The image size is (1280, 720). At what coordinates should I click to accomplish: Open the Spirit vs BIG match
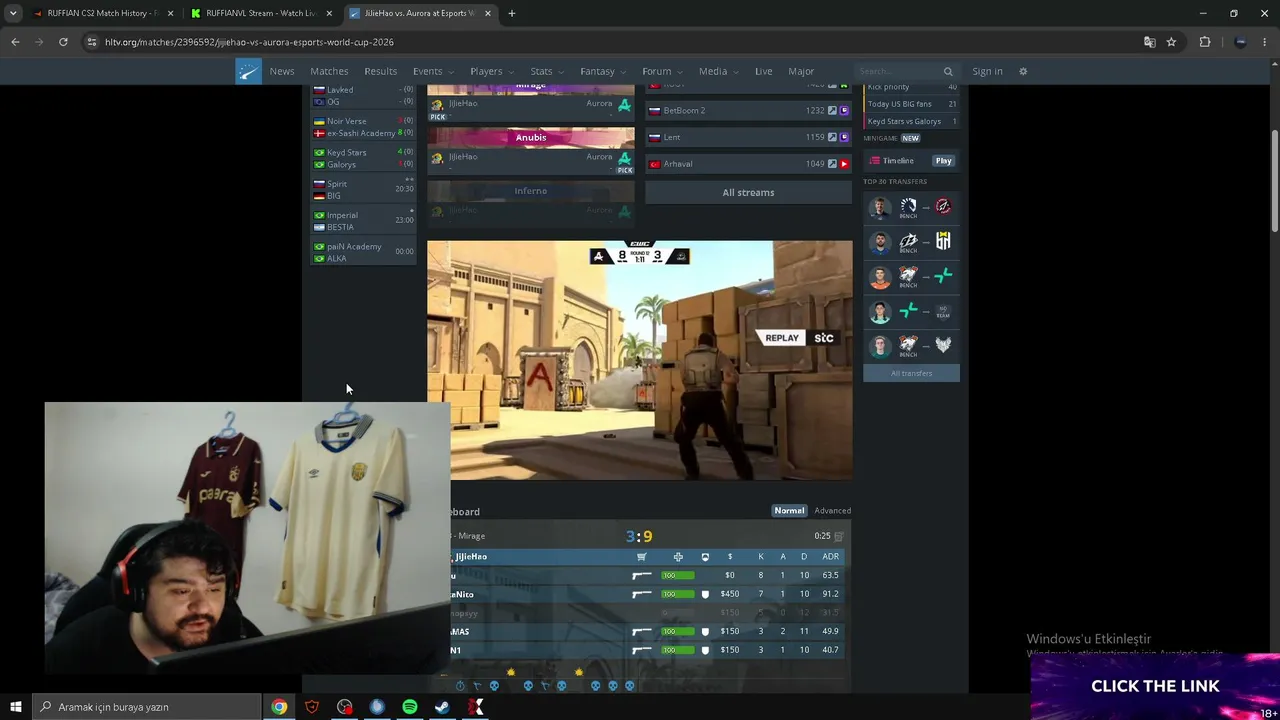tap(364, 189)
